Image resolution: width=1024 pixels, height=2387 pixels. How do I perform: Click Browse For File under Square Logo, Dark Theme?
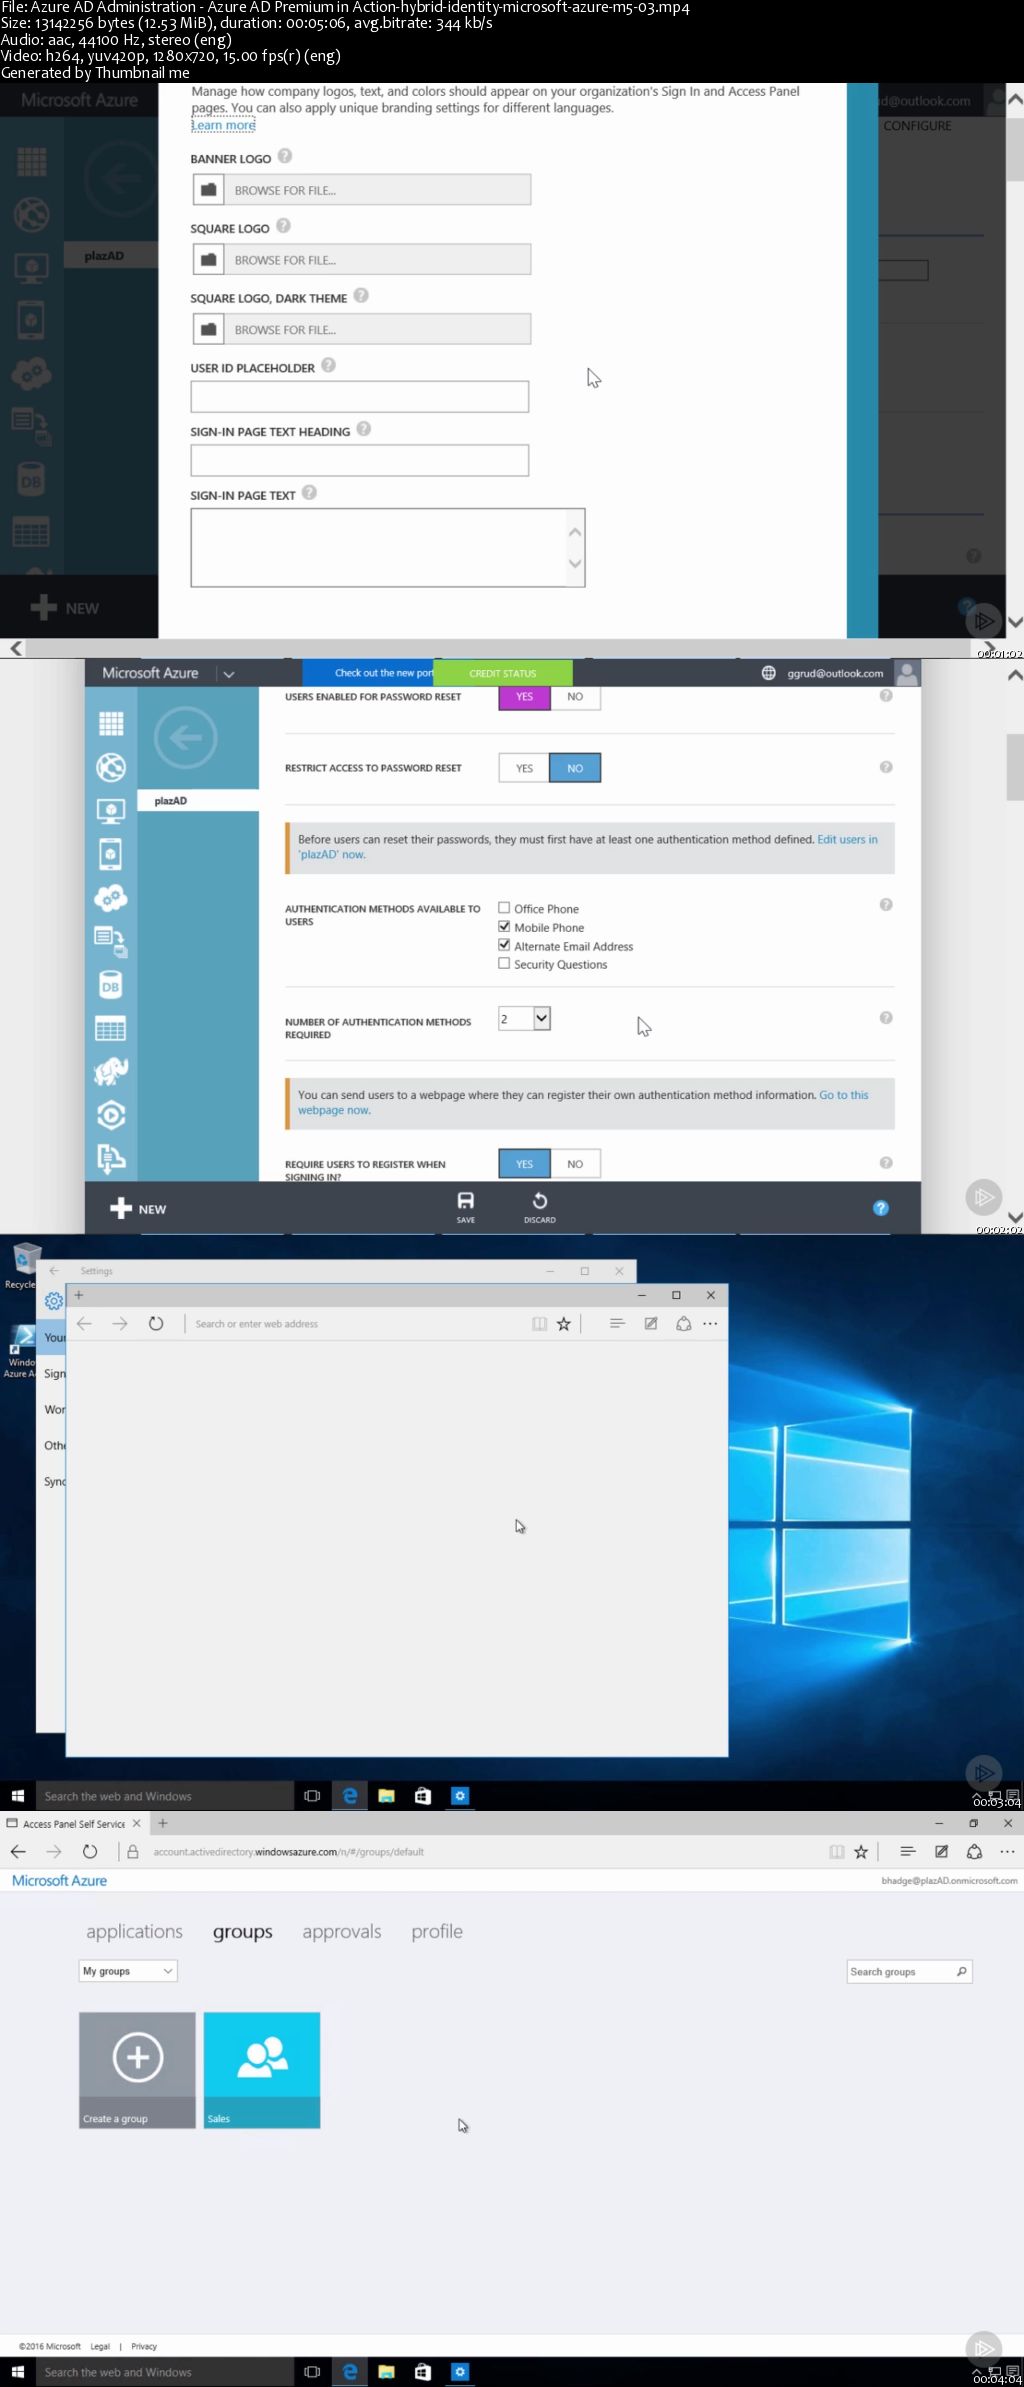[361, 329]
